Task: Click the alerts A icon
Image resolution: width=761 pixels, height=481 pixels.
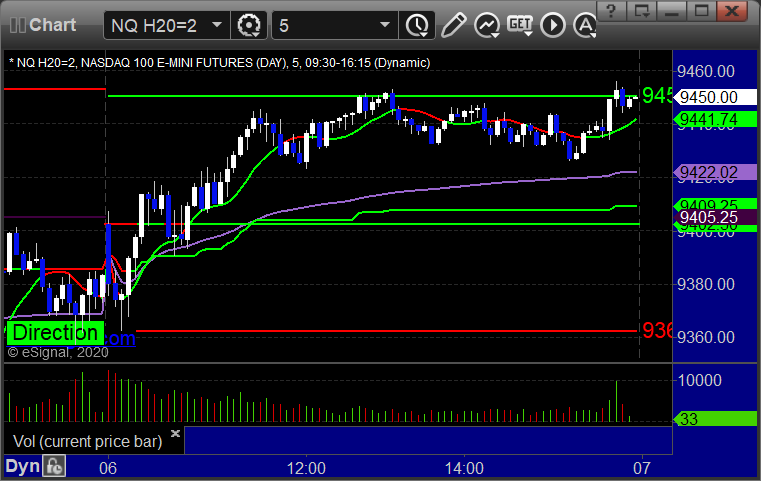Action: point(585,25)
